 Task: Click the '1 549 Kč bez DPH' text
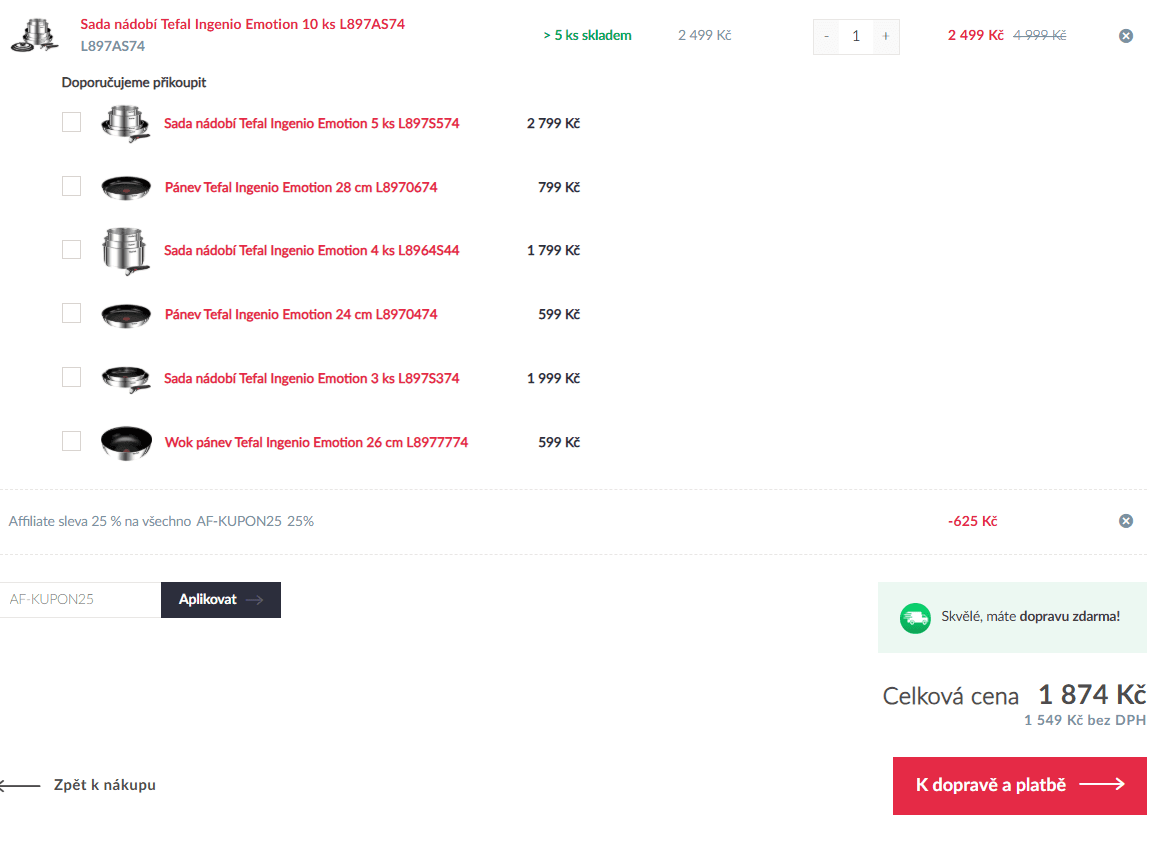click(1085, 720)
